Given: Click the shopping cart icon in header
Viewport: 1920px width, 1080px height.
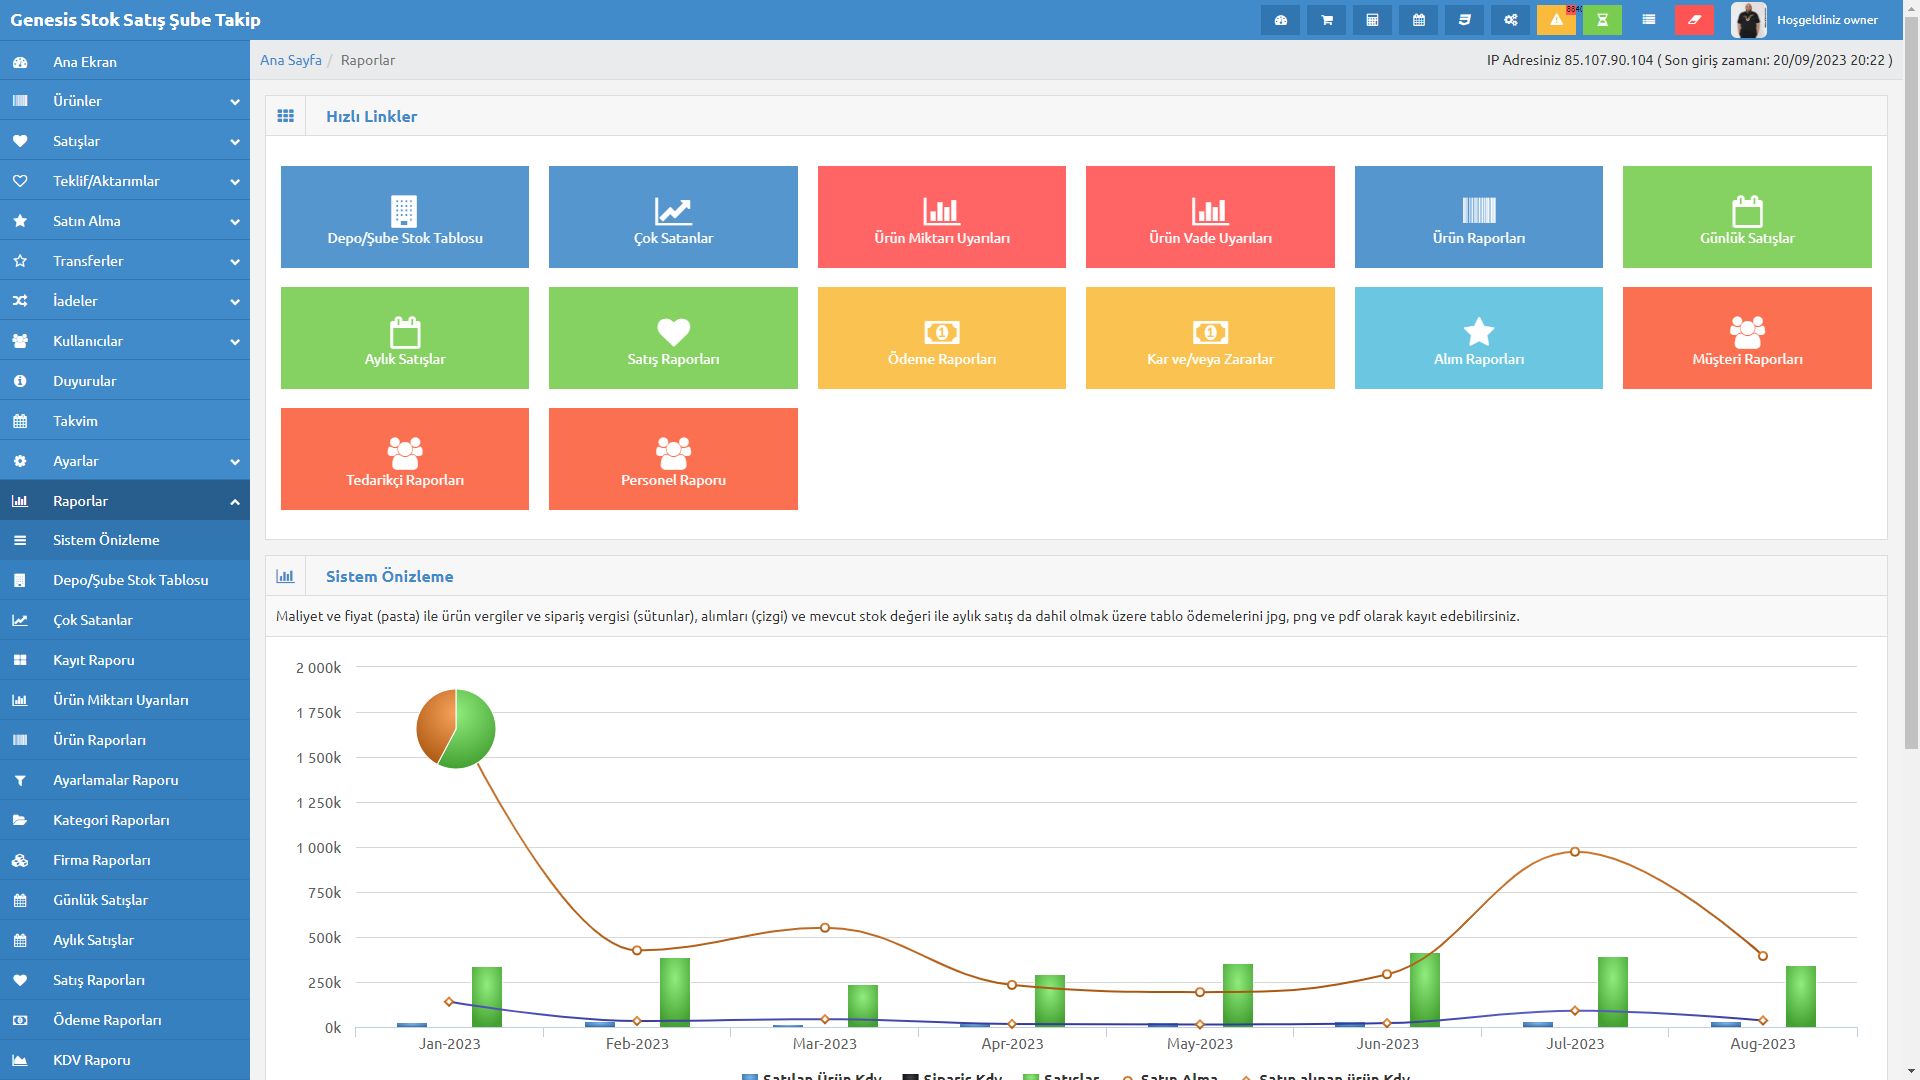Looking at the screenshot, I should (1326, 20).
